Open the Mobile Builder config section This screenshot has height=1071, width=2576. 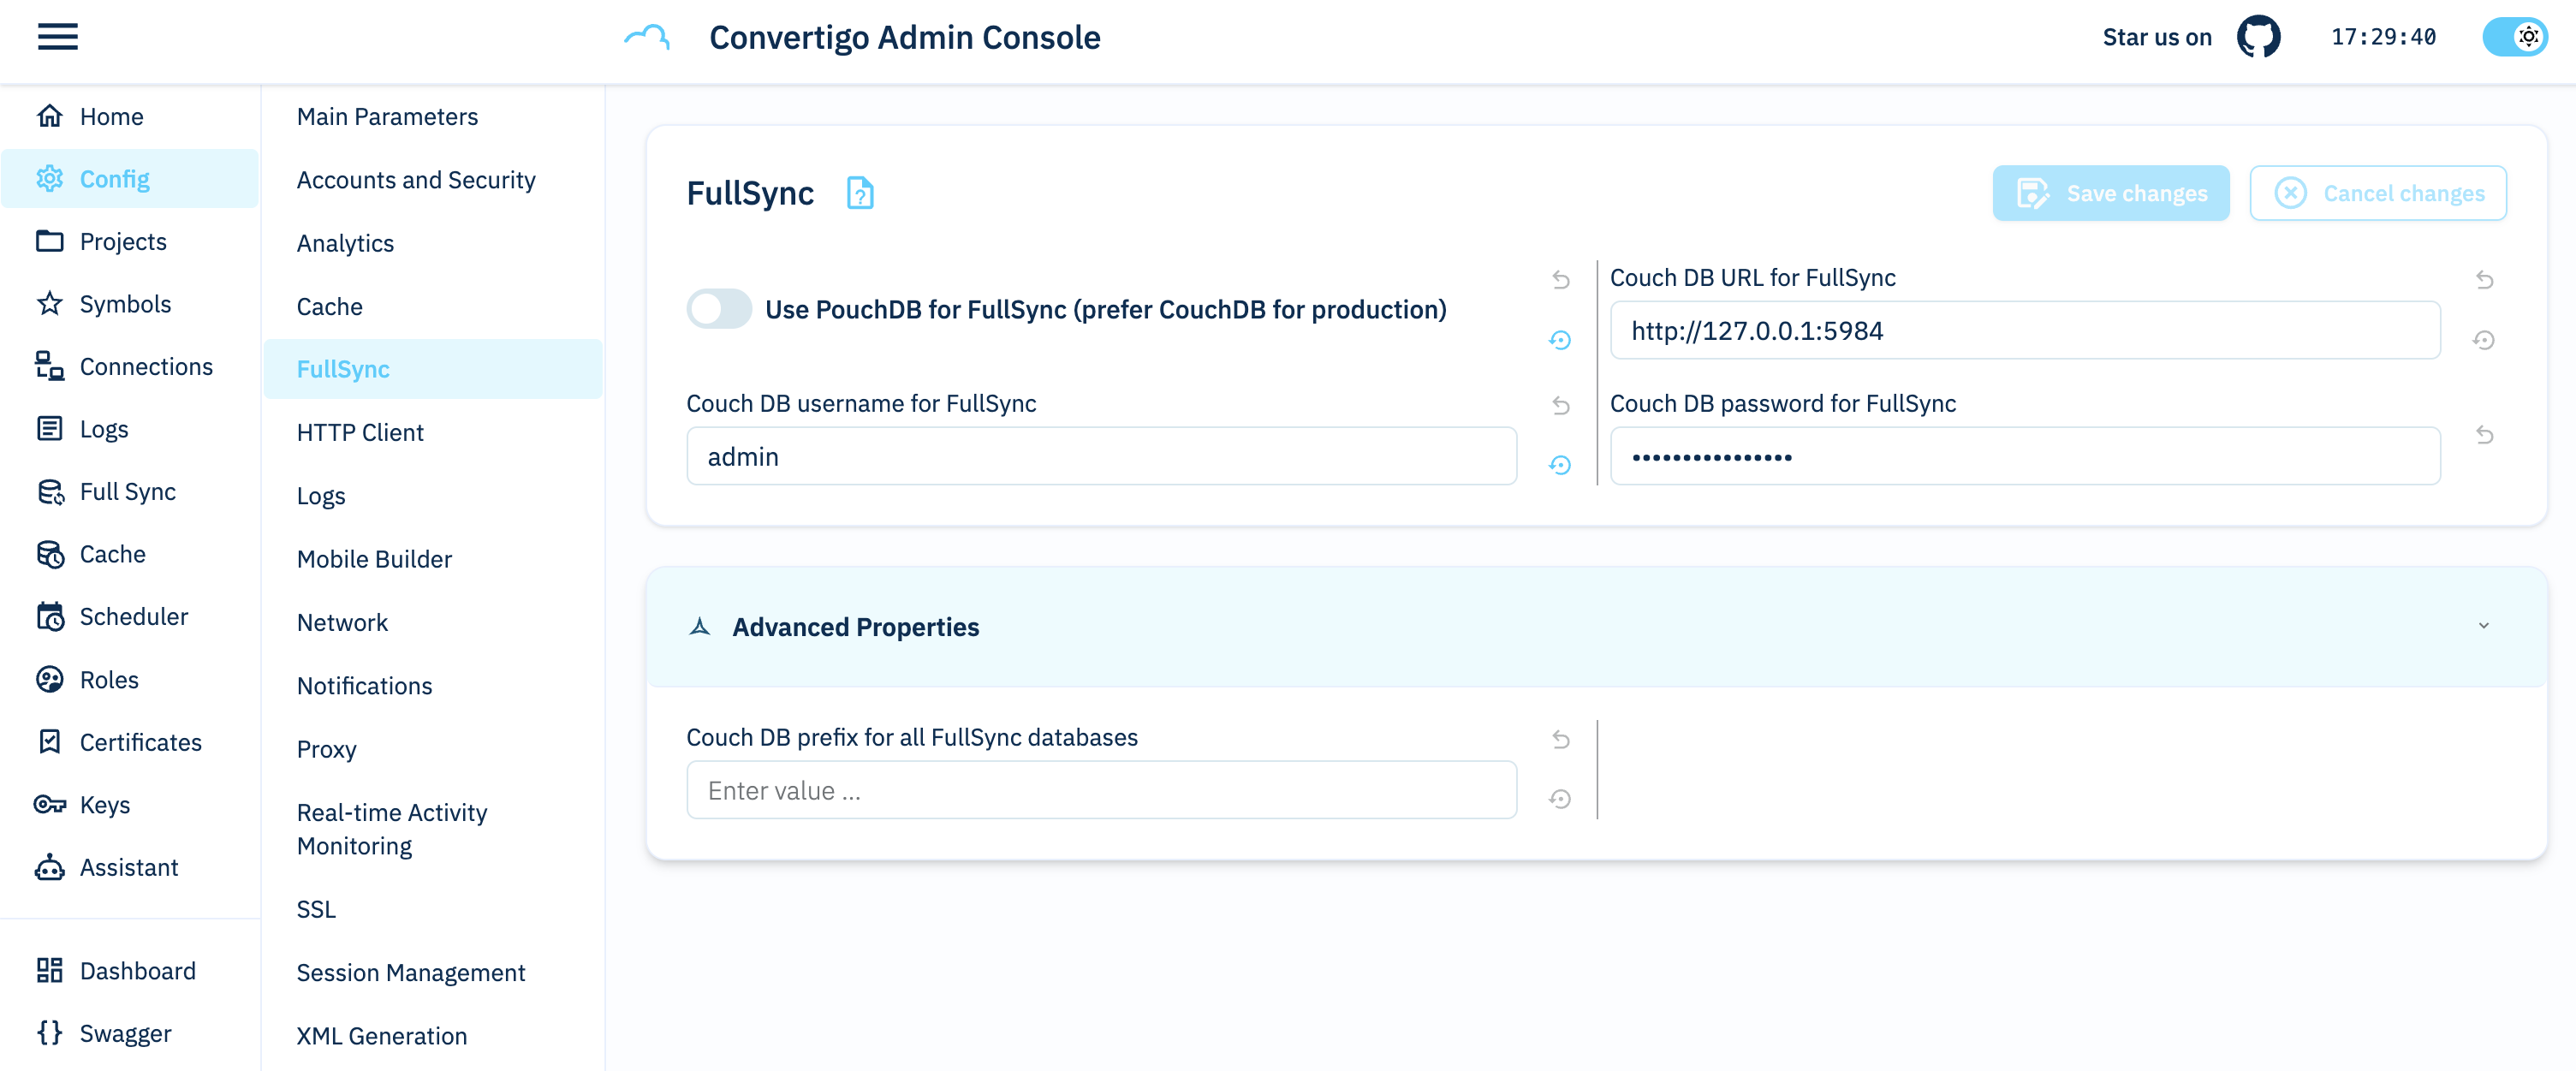click(373, 559)
